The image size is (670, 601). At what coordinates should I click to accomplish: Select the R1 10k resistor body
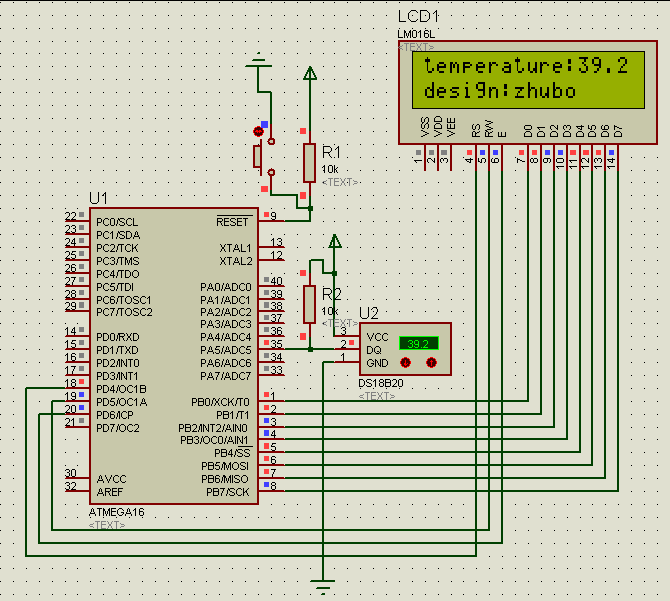(310, 162)
